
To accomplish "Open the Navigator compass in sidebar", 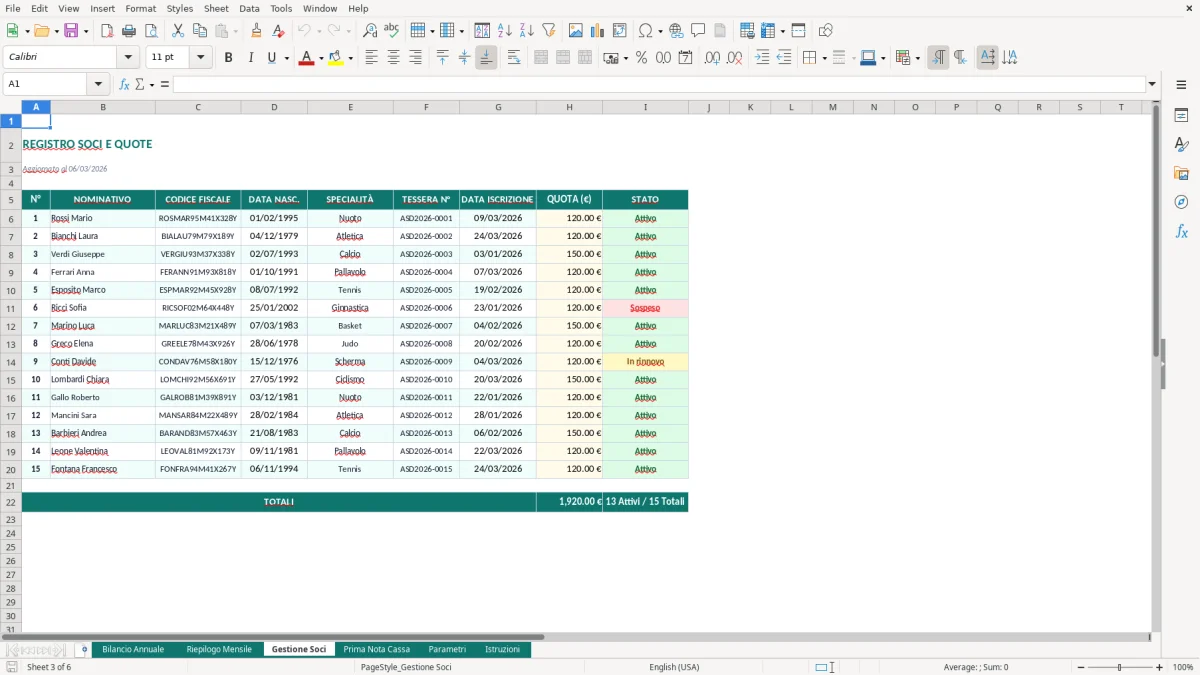I will 1181,202.
